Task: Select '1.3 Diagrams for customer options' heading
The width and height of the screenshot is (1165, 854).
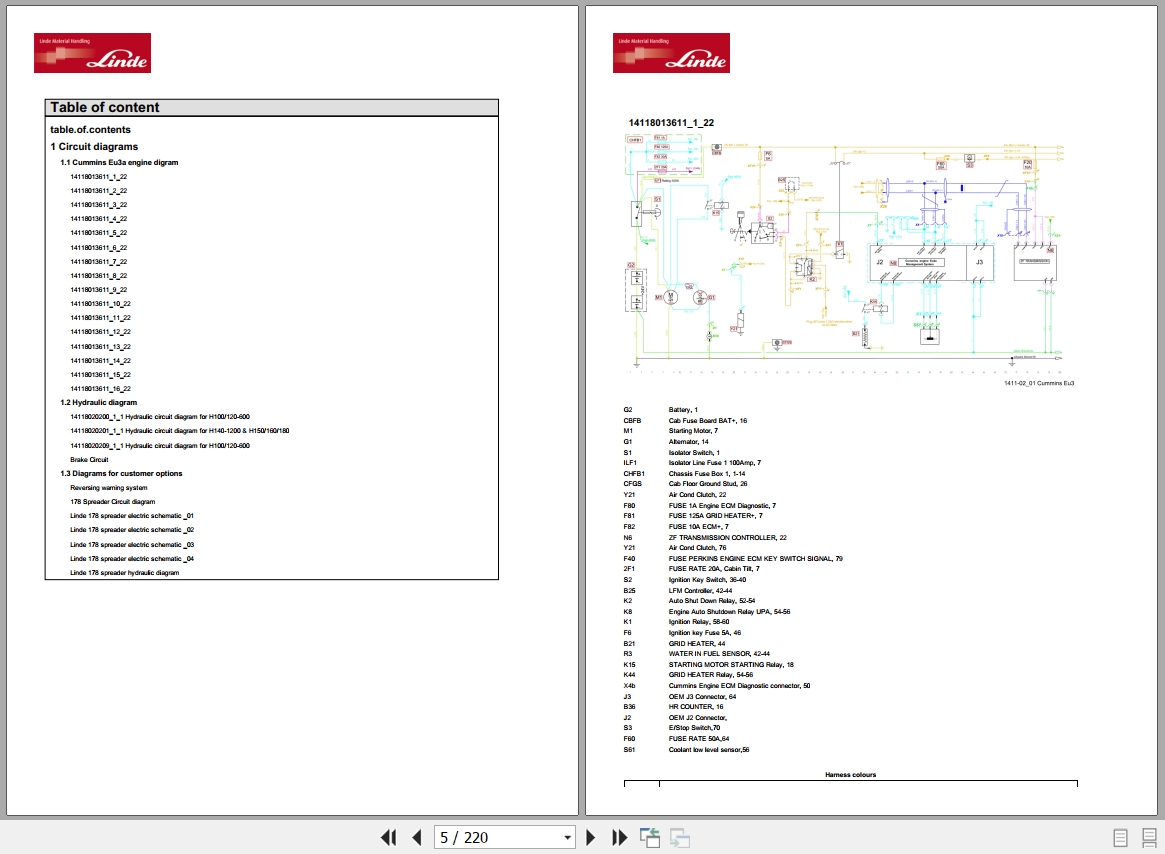Action: (x=121, y=473)
